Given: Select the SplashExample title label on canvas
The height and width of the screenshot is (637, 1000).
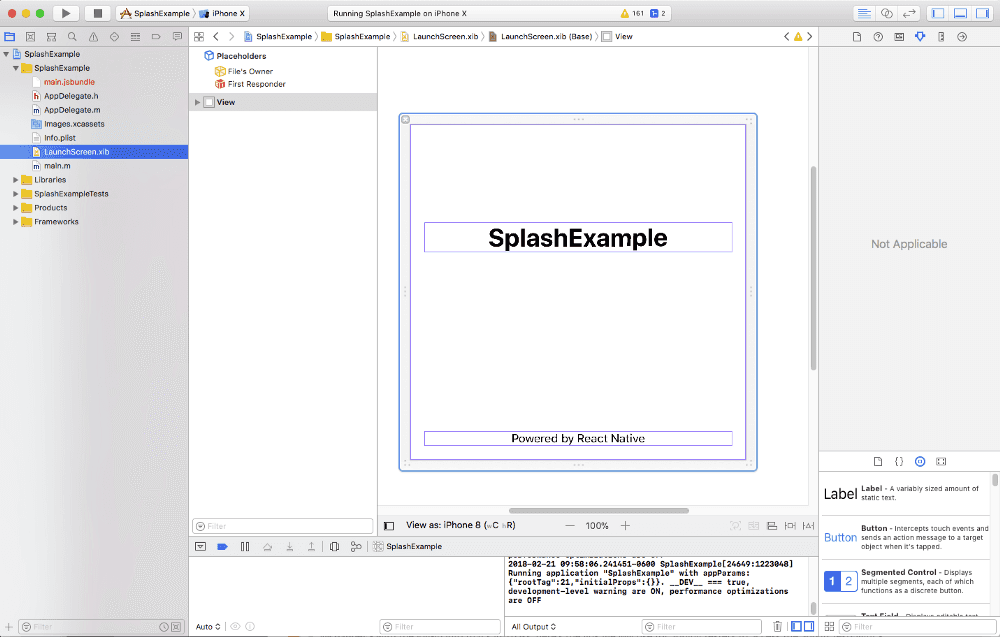Looking at the screenshot, I should (578, 238).
